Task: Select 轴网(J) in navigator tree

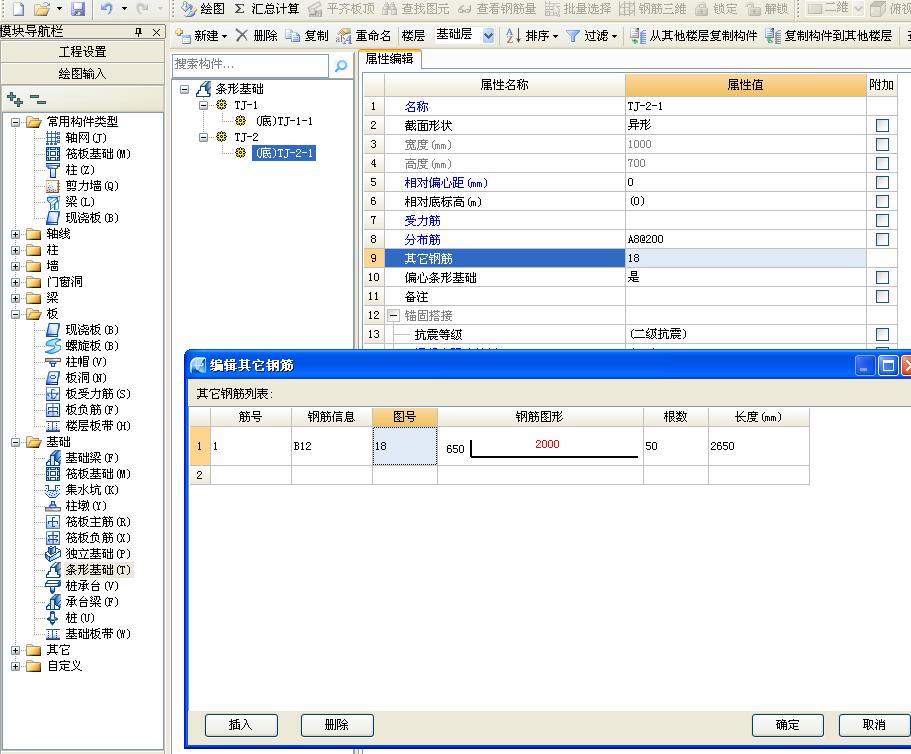Action: tap(85, 138)
